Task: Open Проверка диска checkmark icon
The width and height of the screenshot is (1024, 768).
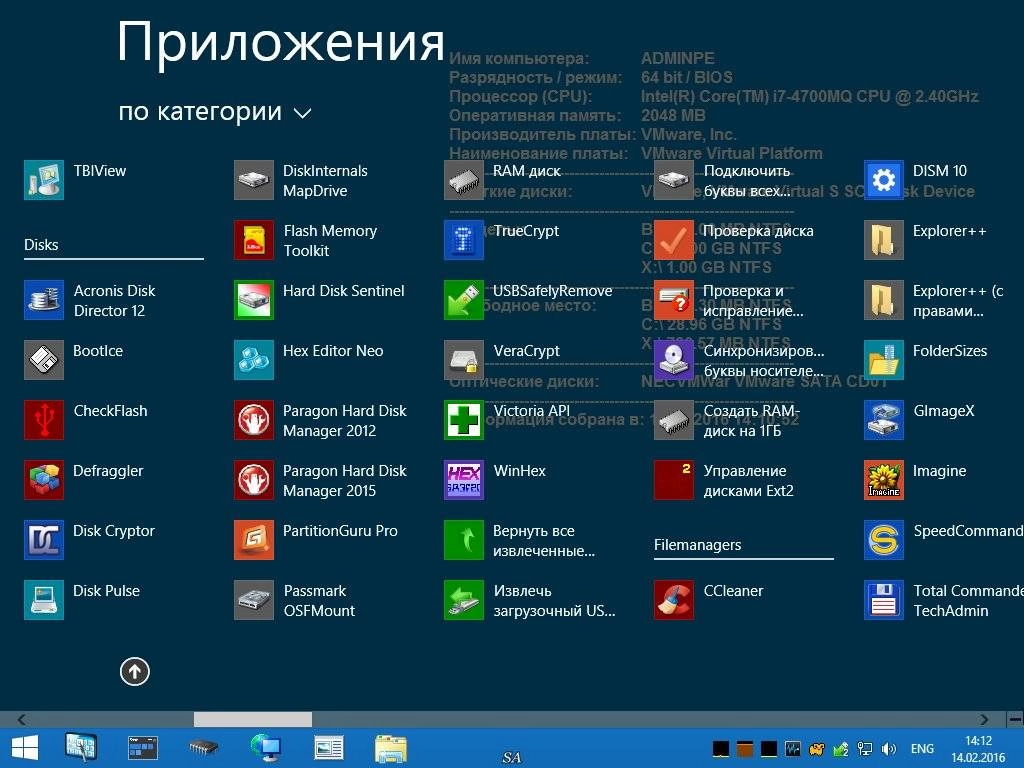Action: point(674,240)
